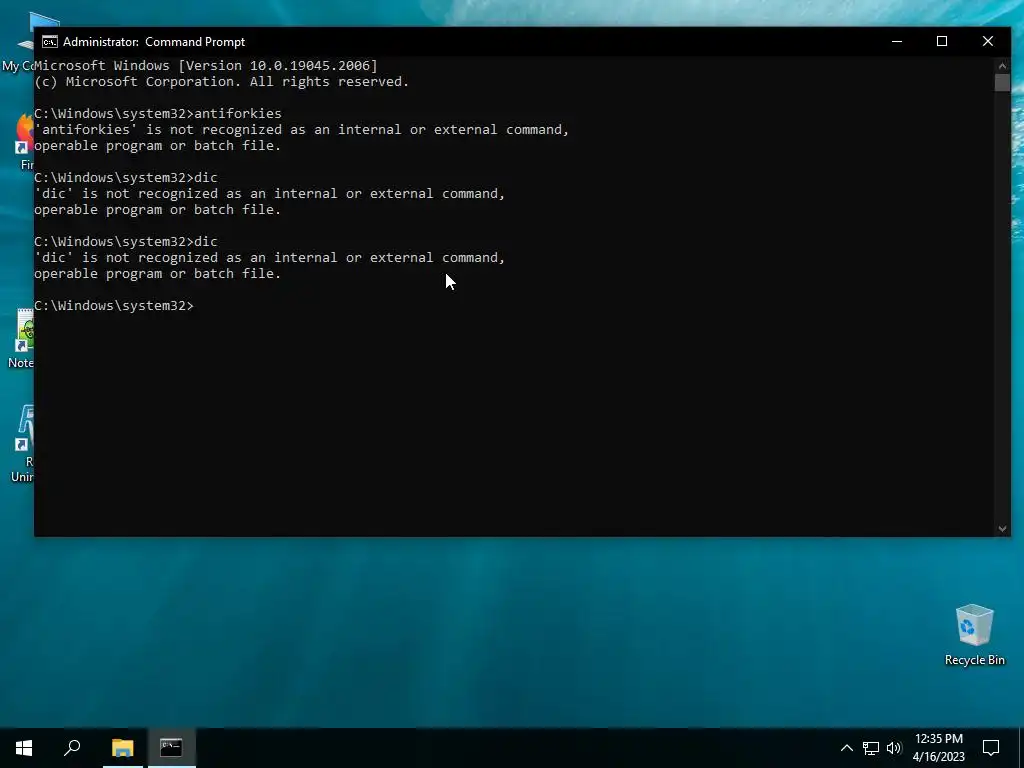Image resolution: width=1024 pixels, height=768 pixels.
Task: Open the Action Center notifications icon
Action: pyautogui.click(x=991, y=748)
